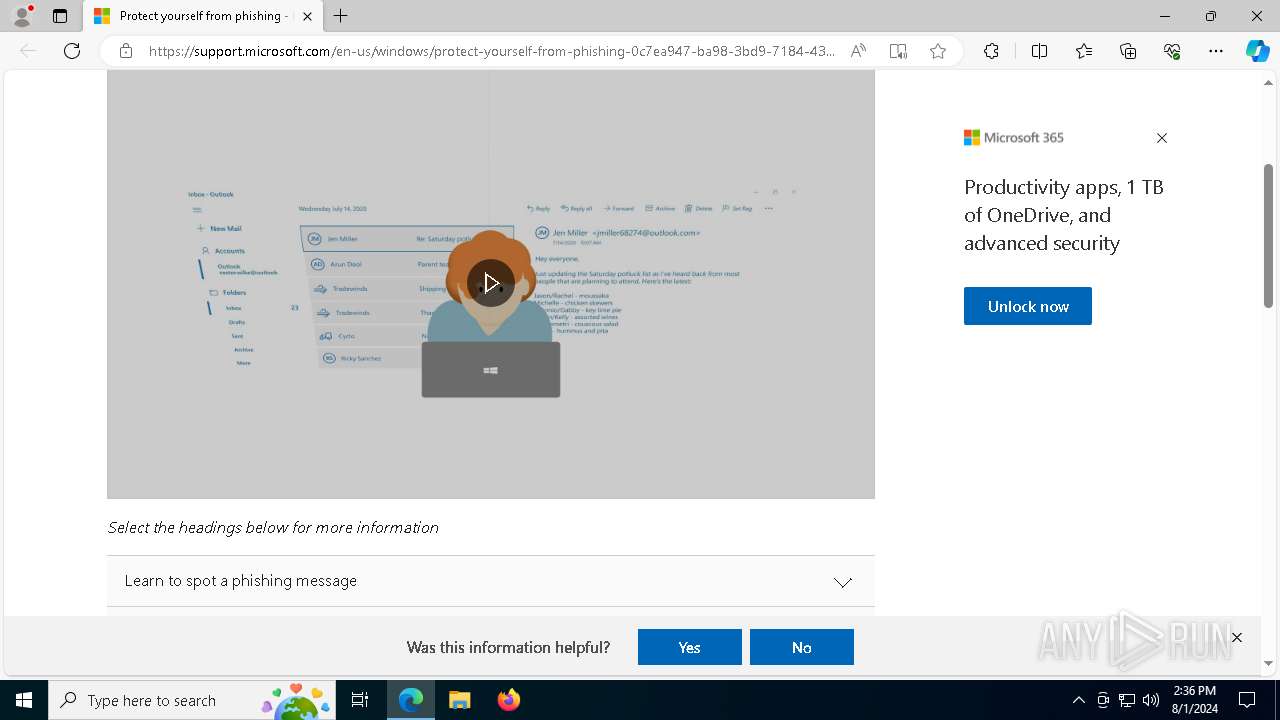Refresh the current page
The width and height of the screenshot is (1280, 720).
pyautogui.click(x=72, y=51)
